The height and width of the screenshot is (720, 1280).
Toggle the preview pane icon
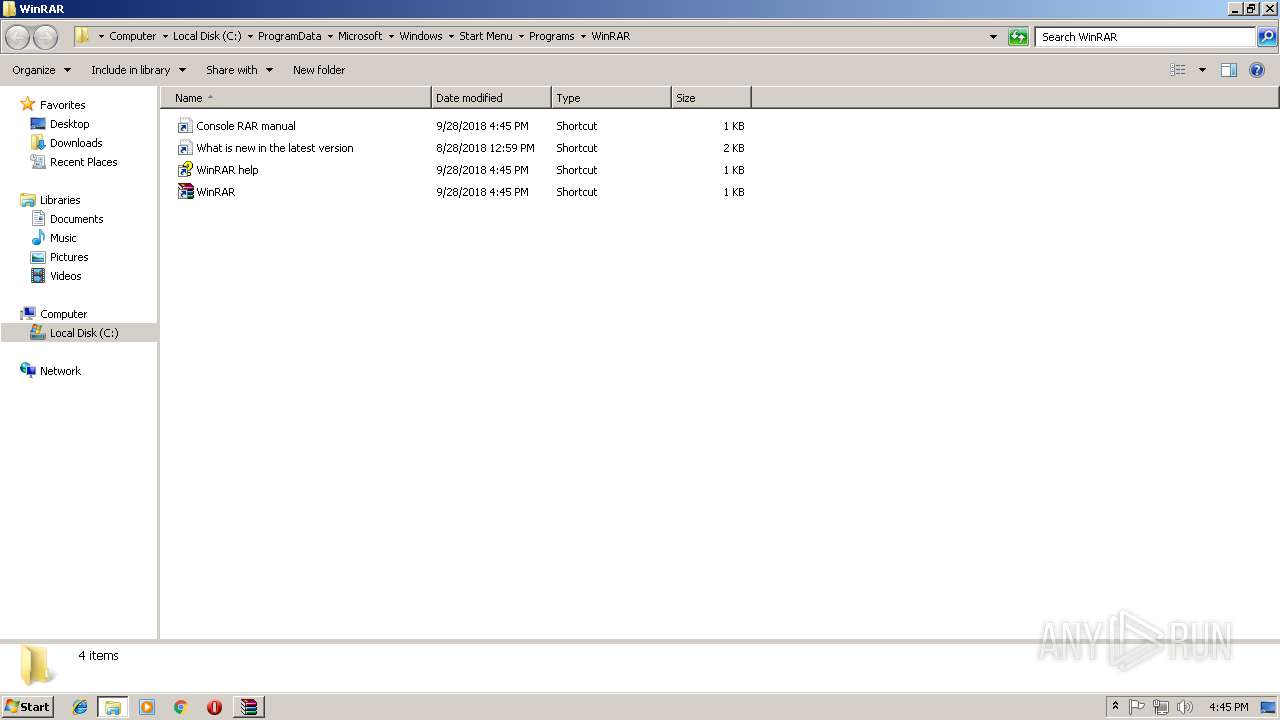(1229, 70)
